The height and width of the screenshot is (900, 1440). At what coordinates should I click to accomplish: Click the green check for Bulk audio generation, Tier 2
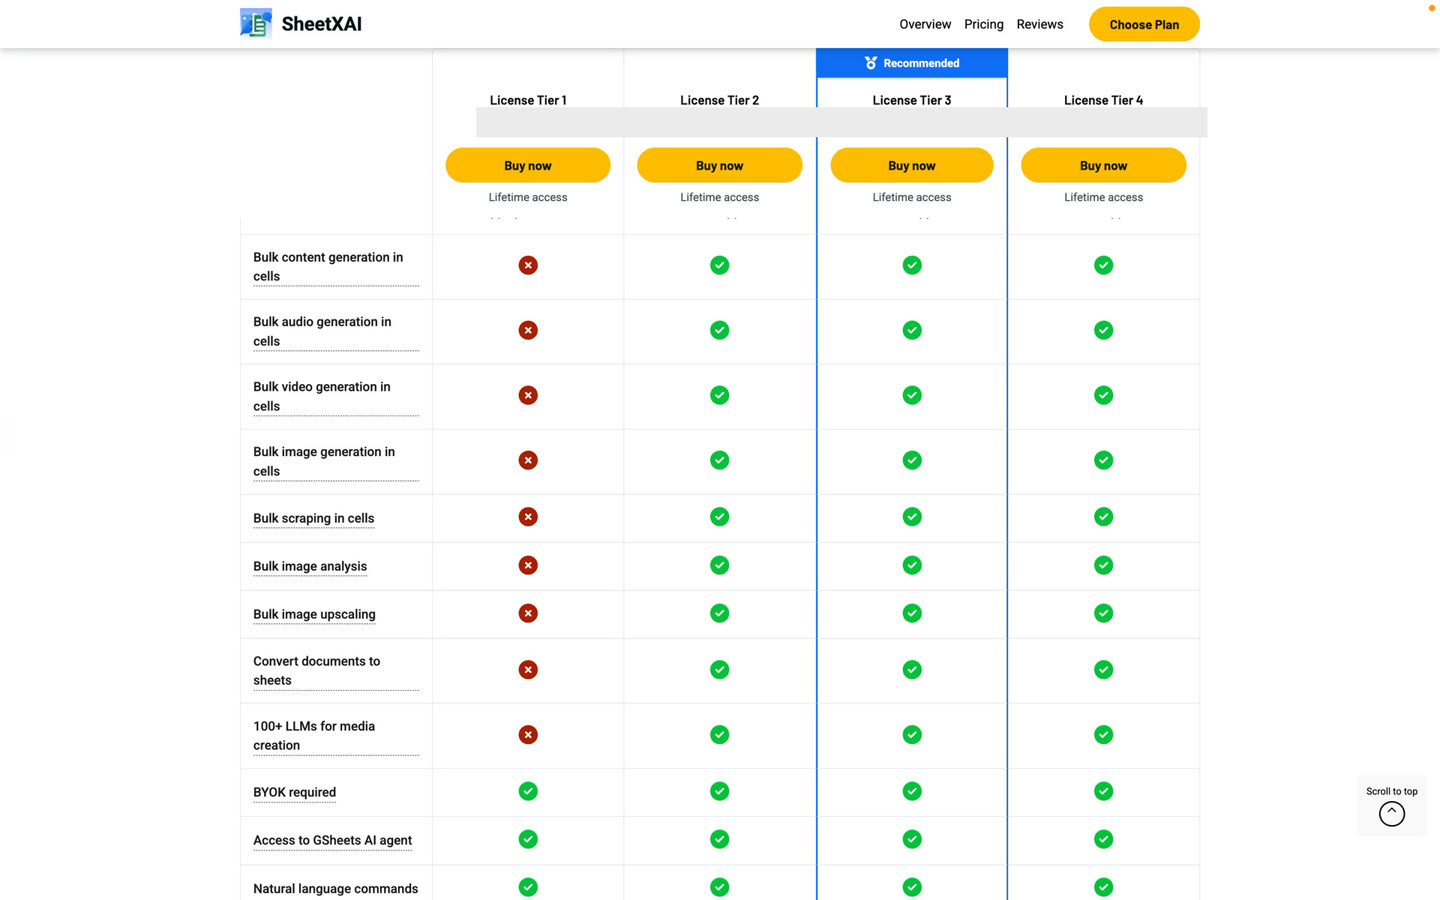720,330
